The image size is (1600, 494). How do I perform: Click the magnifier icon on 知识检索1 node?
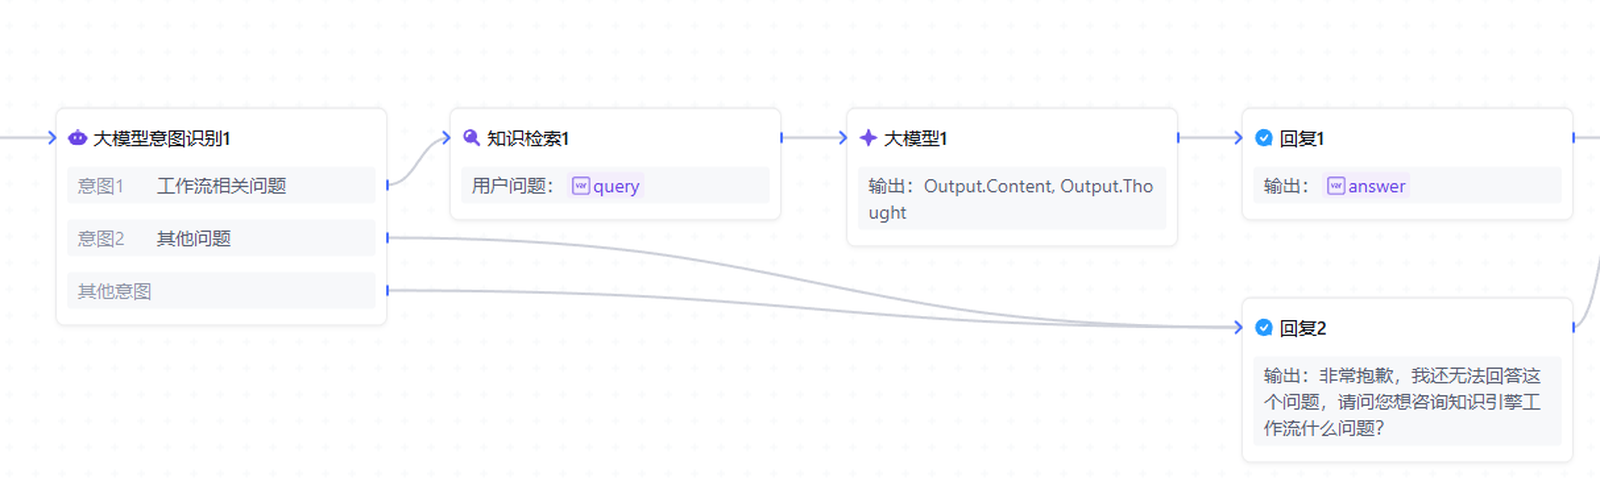(472, 138)
